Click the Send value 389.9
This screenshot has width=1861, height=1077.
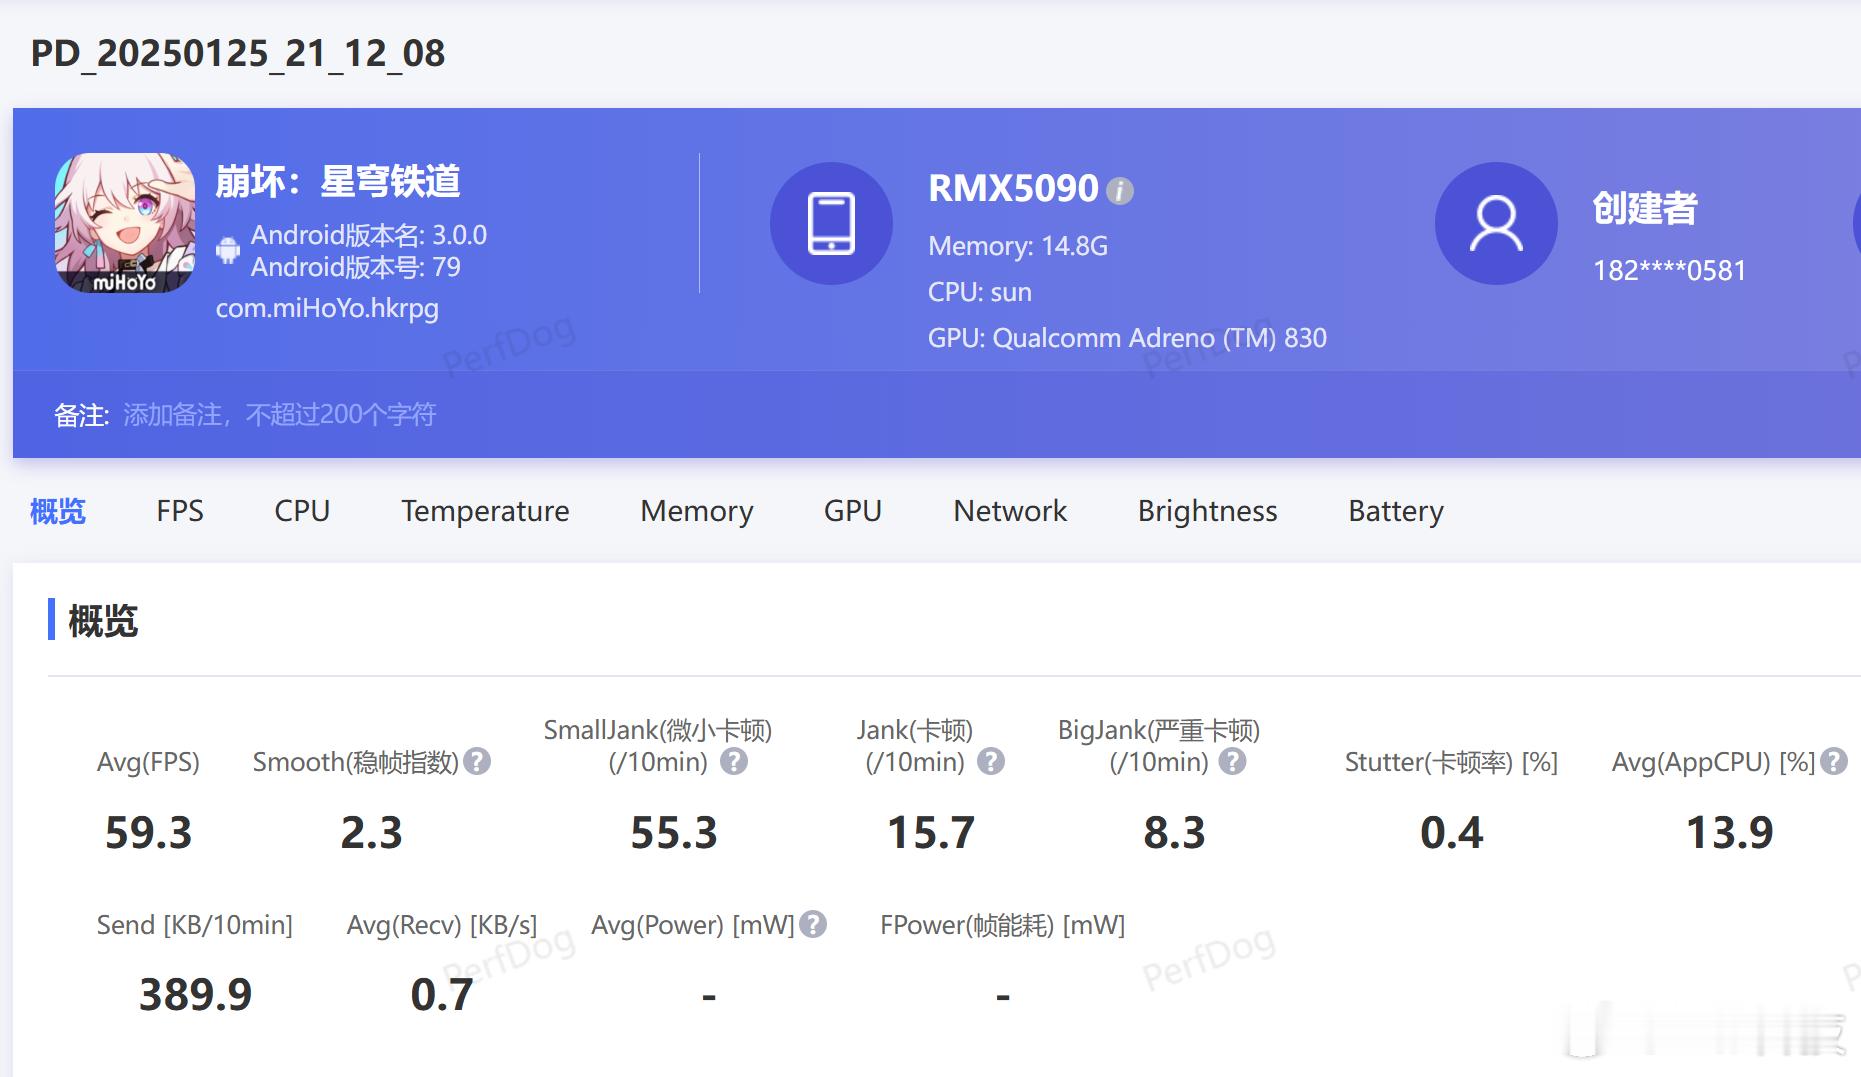tap(195, 995)
